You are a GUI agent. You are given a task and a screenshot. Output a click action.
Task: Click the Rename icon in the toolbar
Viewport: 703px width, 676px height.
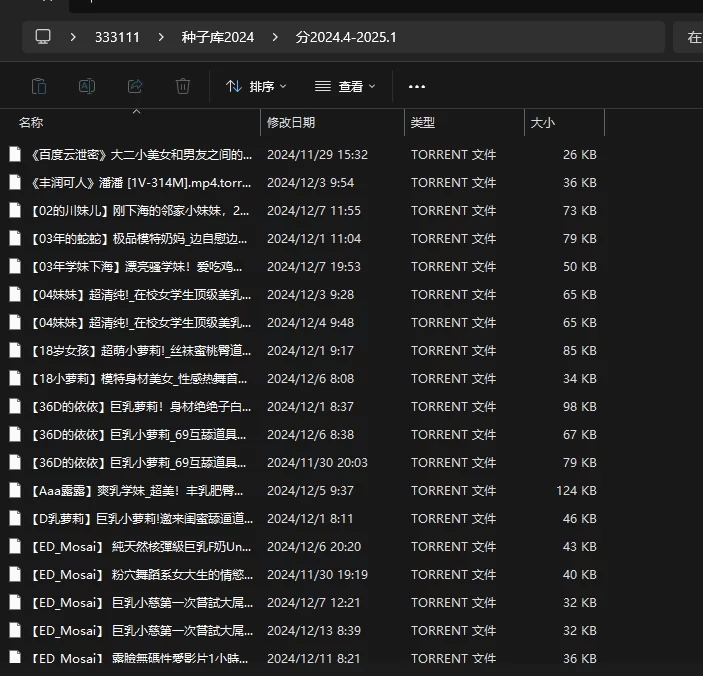[x=87, y=86]
